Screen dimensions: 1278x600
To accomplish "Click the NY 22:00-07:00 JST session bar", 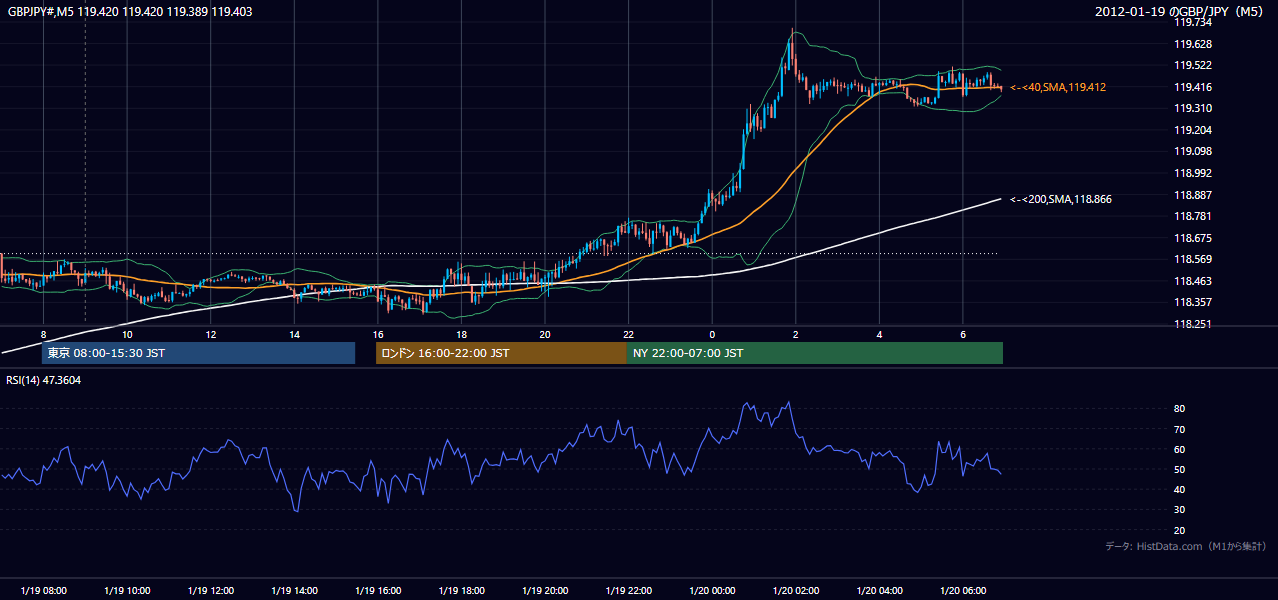I will click(815, 353).
